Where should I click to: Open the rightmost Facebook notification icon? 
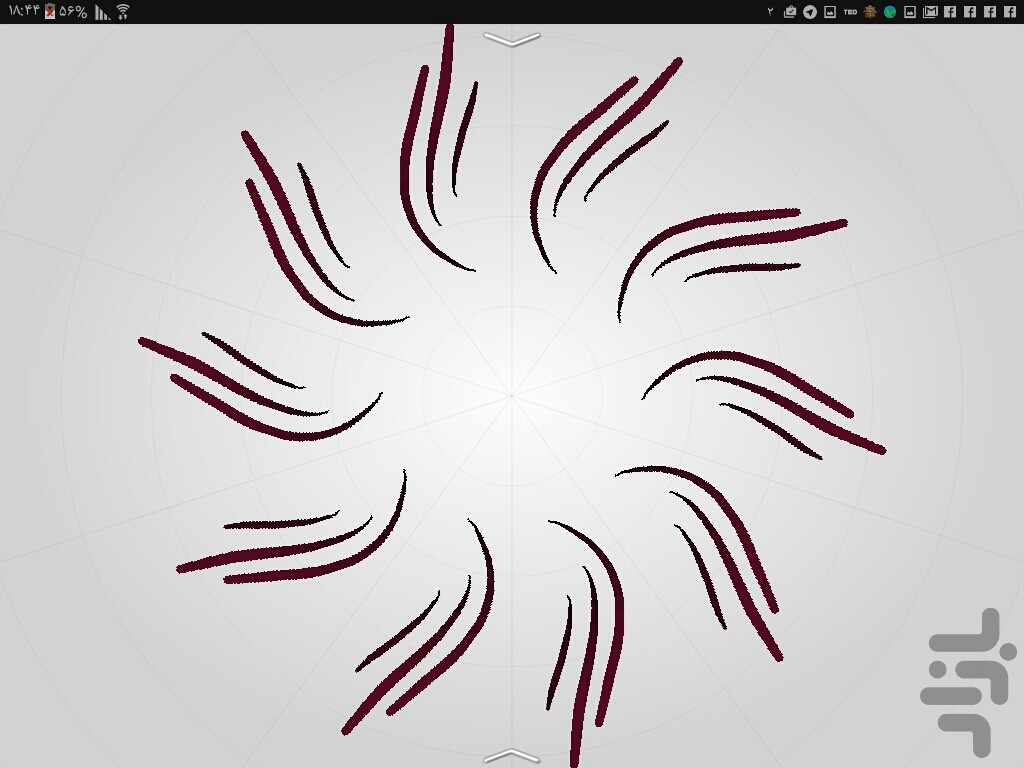coord(1010,12)
